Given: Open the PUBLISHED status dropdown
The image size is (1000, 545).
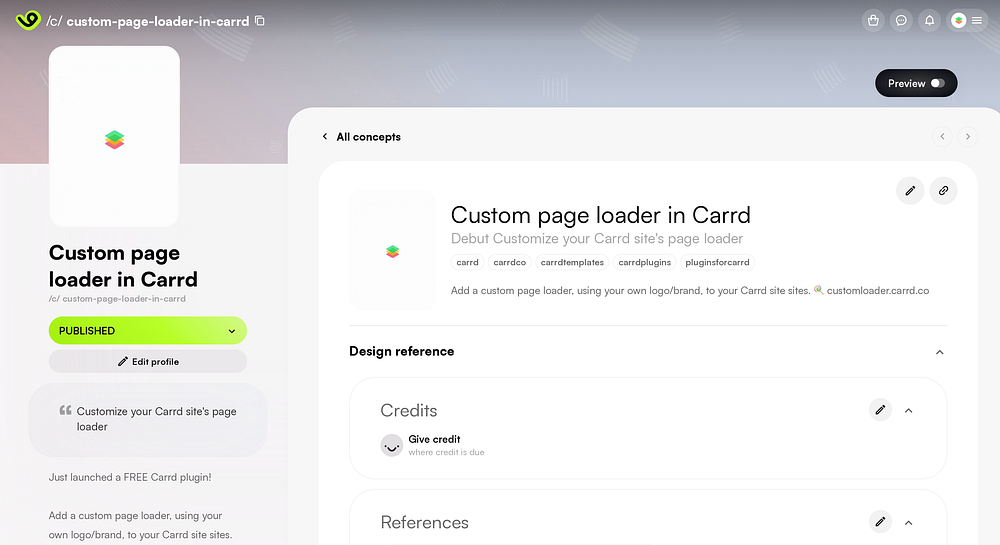Looking at the screenshot, I should click(148, 331).
